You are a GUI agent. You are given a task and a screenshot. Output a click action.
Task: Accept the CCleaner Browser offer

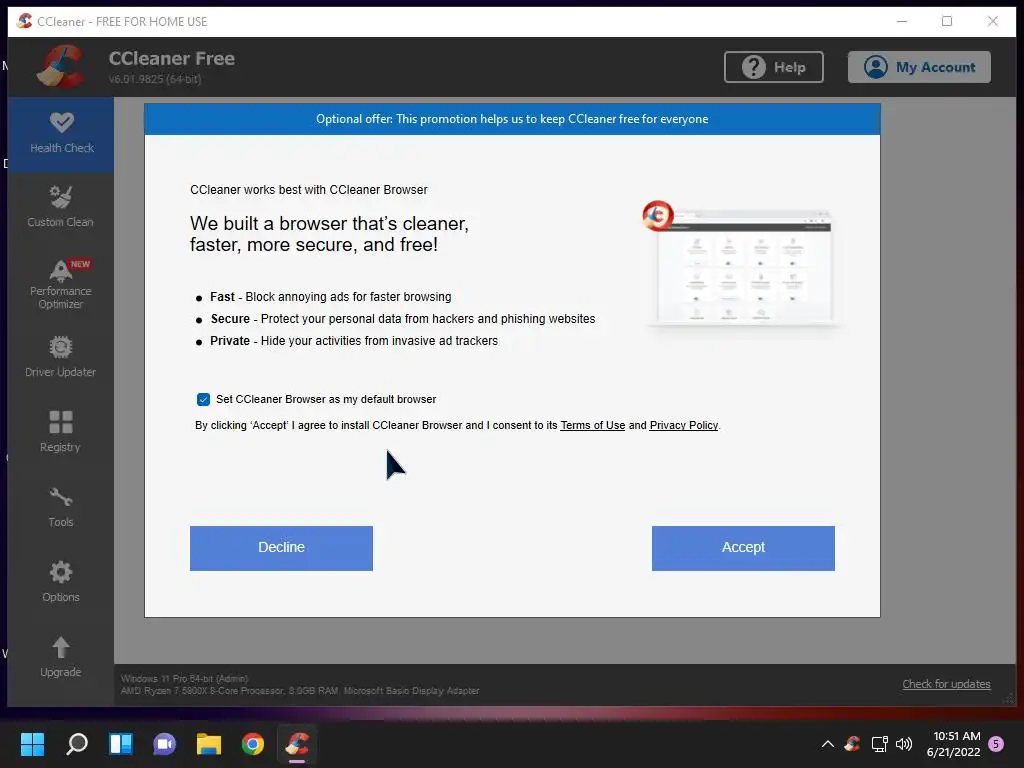[x=743, y=548]
